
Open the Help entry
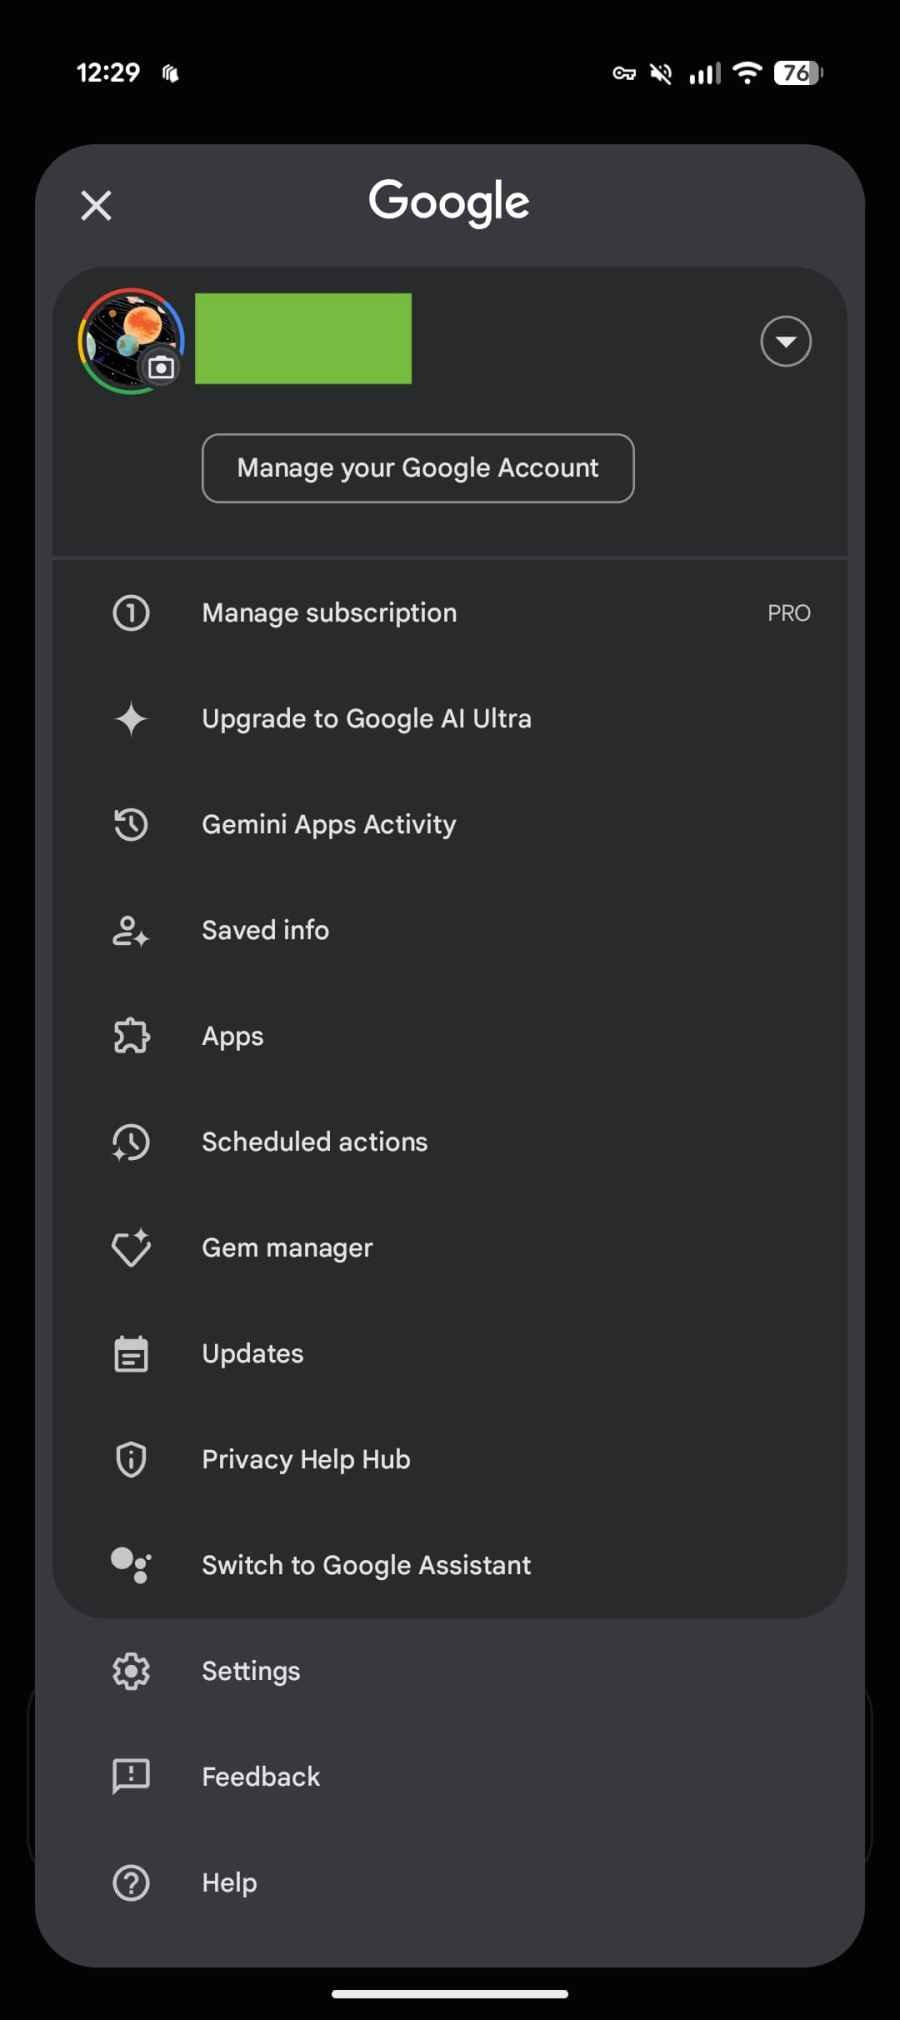pyautogui.click(x=450, y=1882)
